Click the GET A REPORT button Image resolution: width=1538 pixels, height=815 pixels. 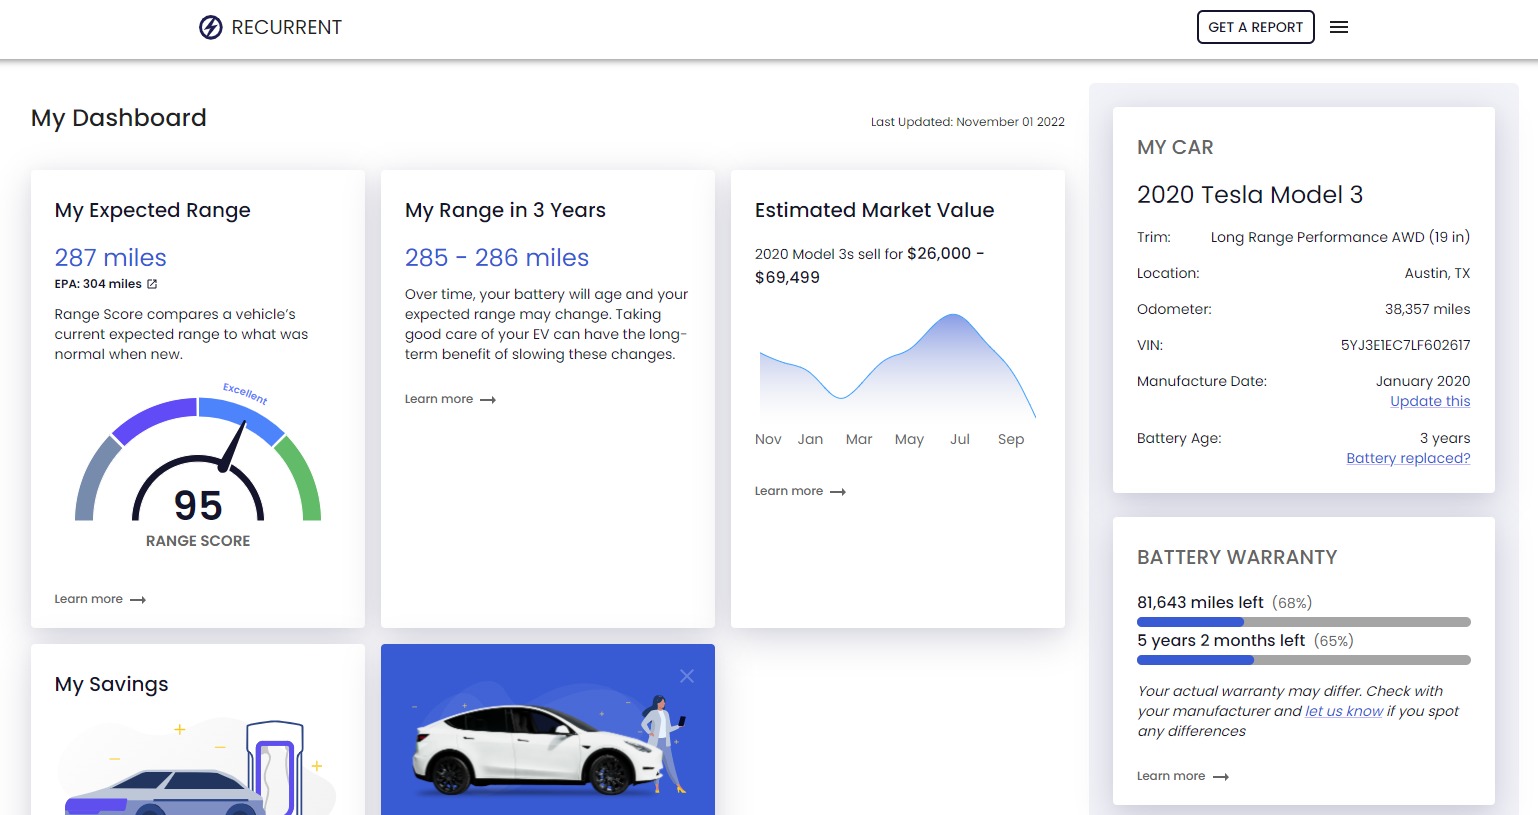(x=1255, y=27)
